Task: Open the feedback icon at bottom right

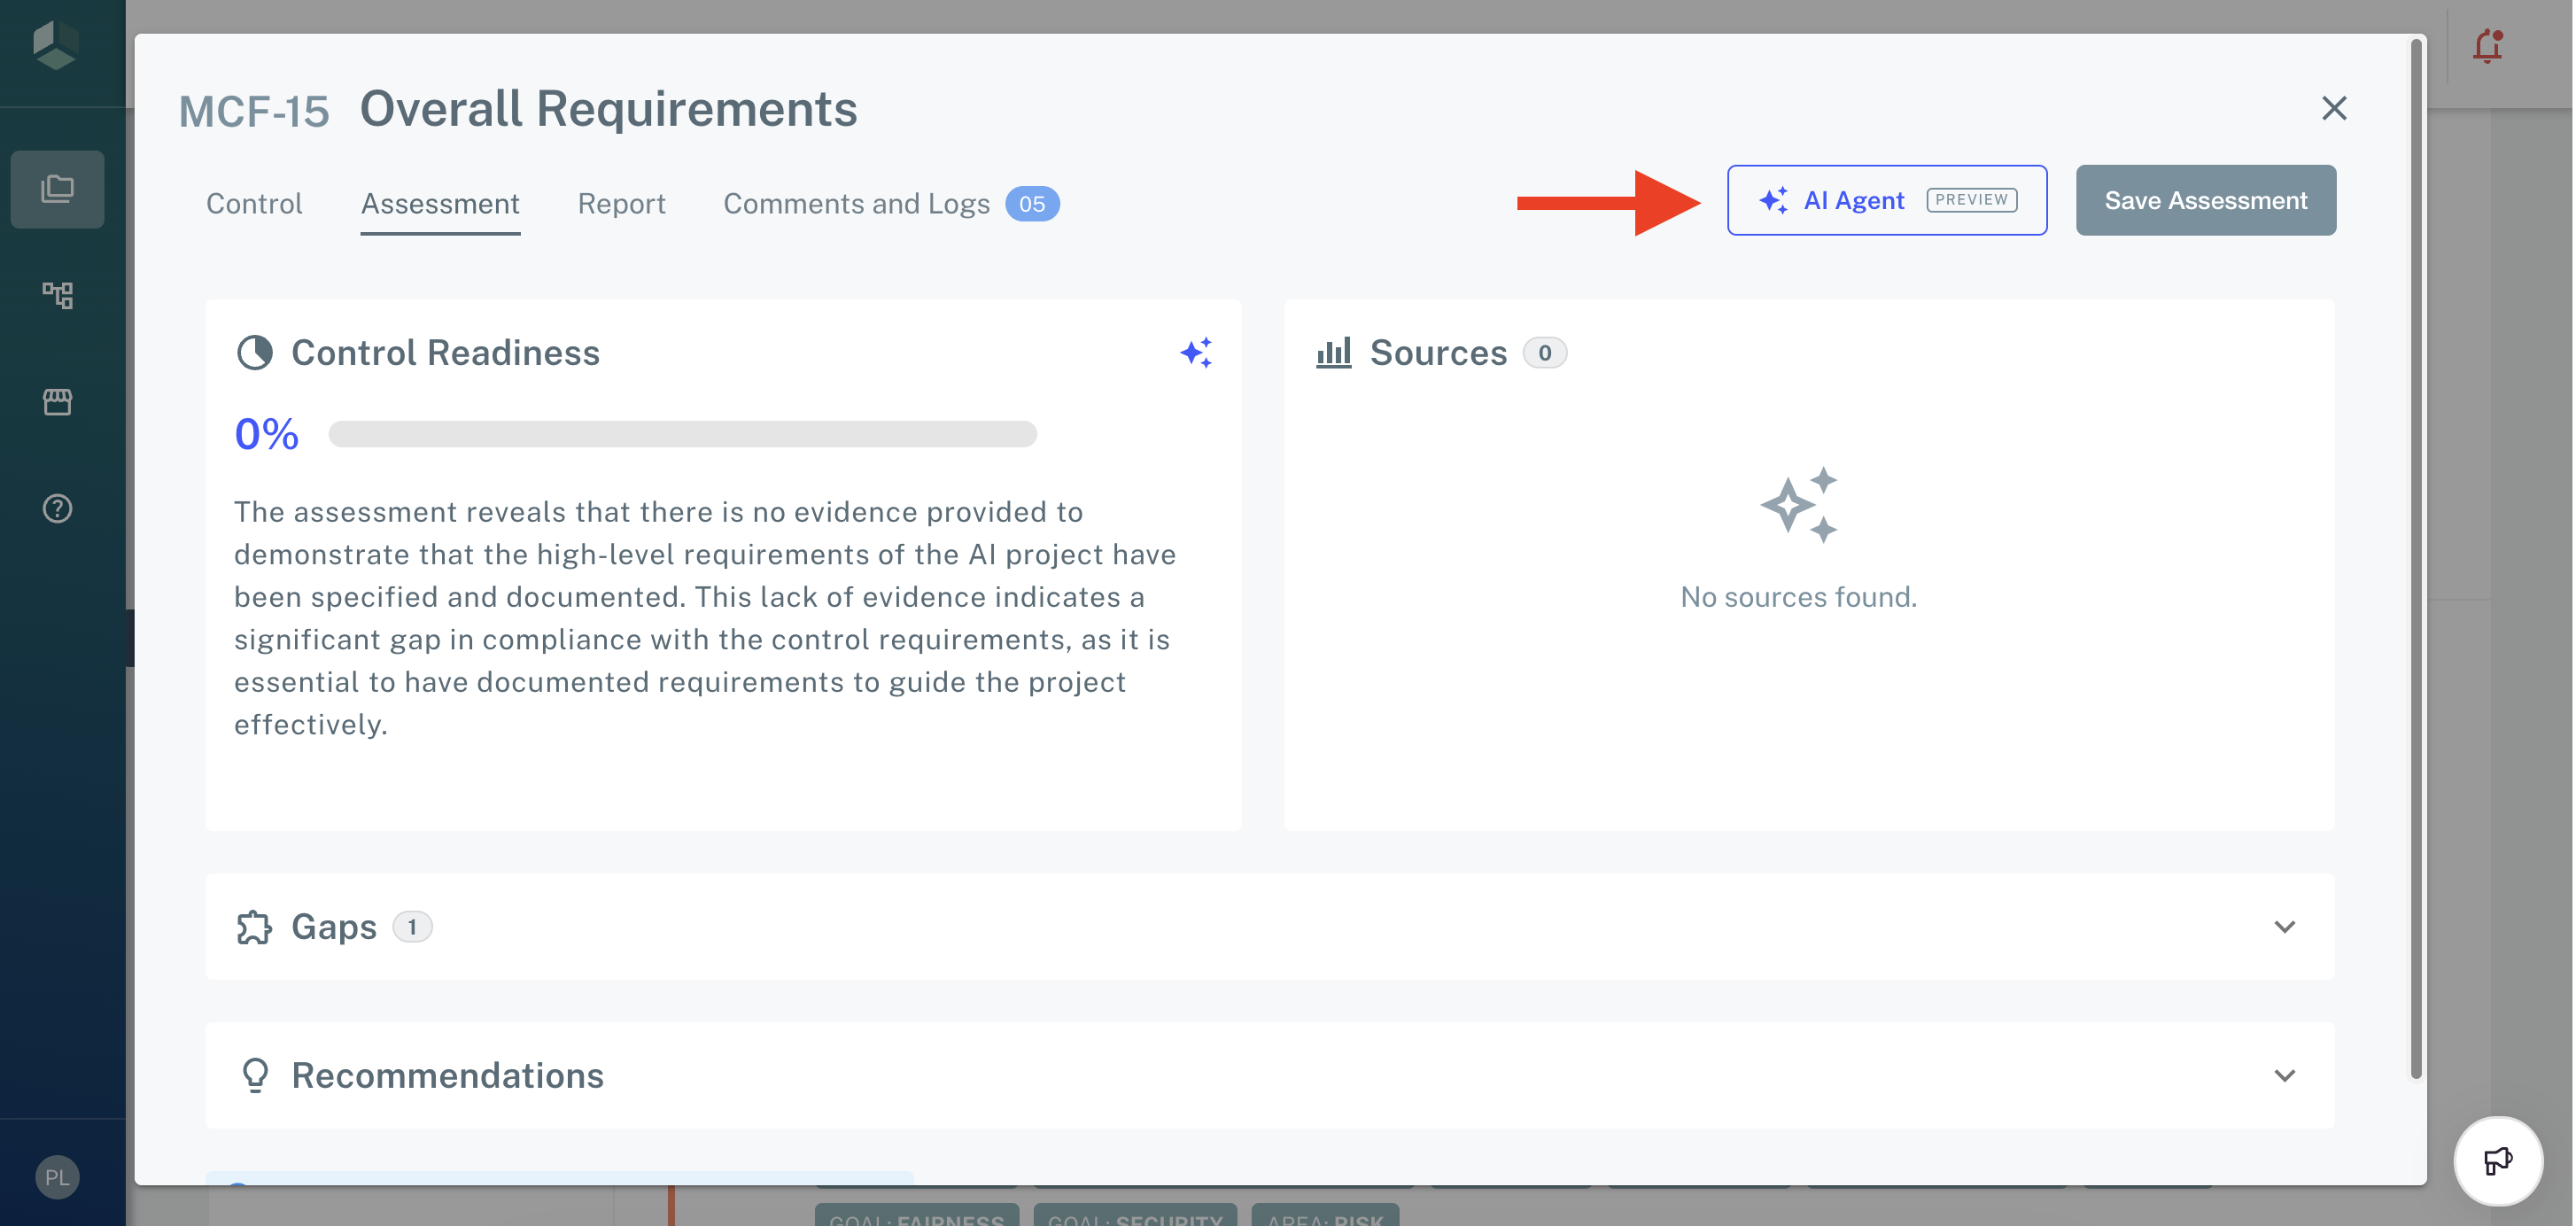Action: pyautogui.click(x=2497, y=1161)
